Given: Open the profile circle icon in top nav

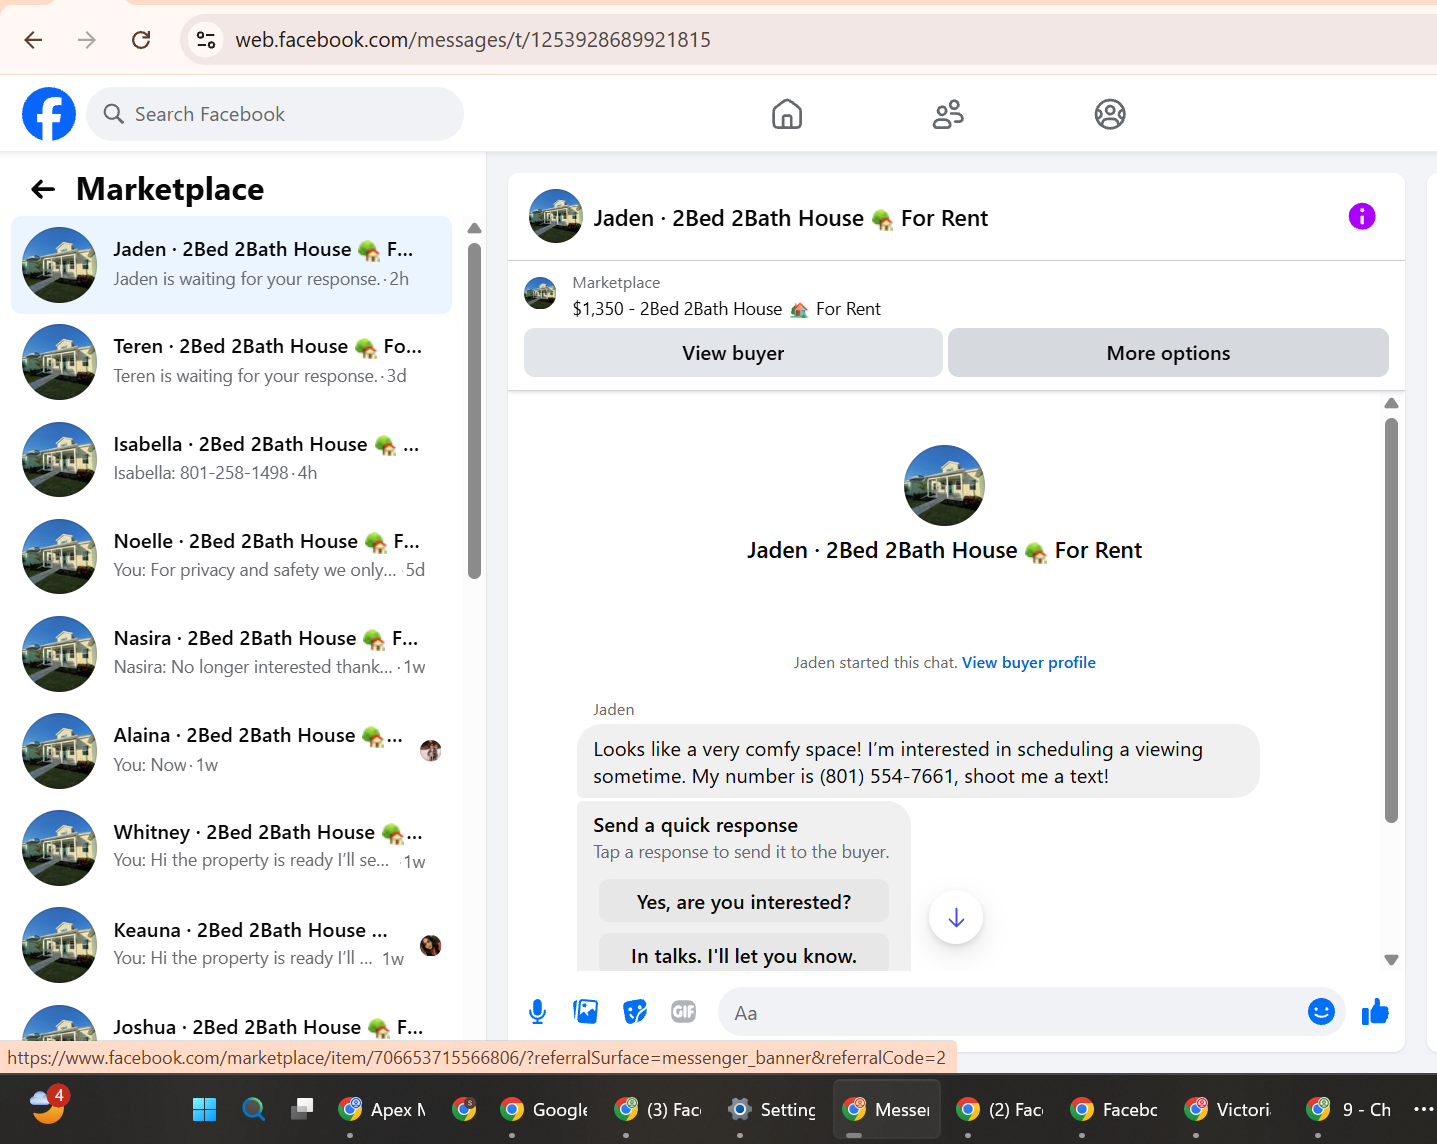Looking at the screenshot, I should (1110, 114).
